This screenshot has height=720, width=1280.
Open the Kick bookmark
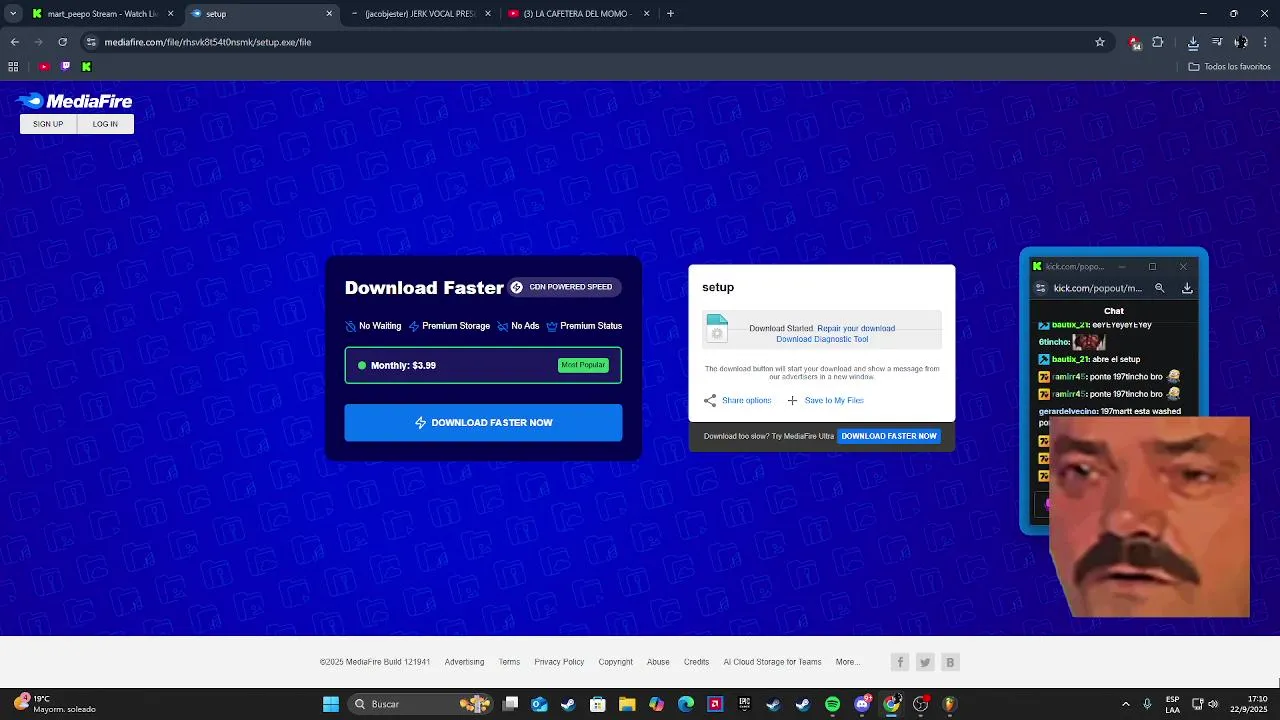tap(86, 67)
